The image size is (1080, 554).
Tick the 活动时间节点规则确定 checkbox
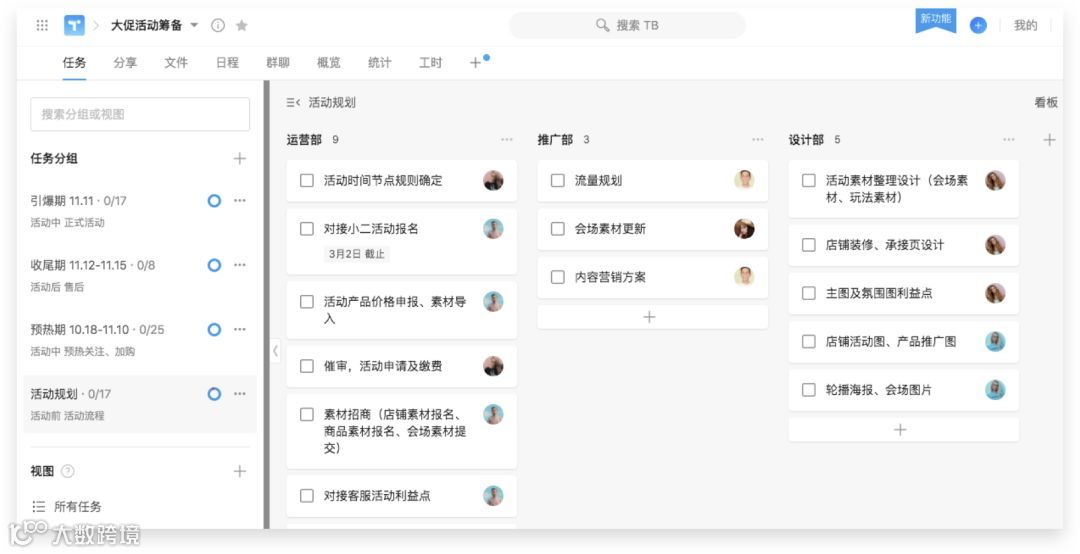(307, 181)
